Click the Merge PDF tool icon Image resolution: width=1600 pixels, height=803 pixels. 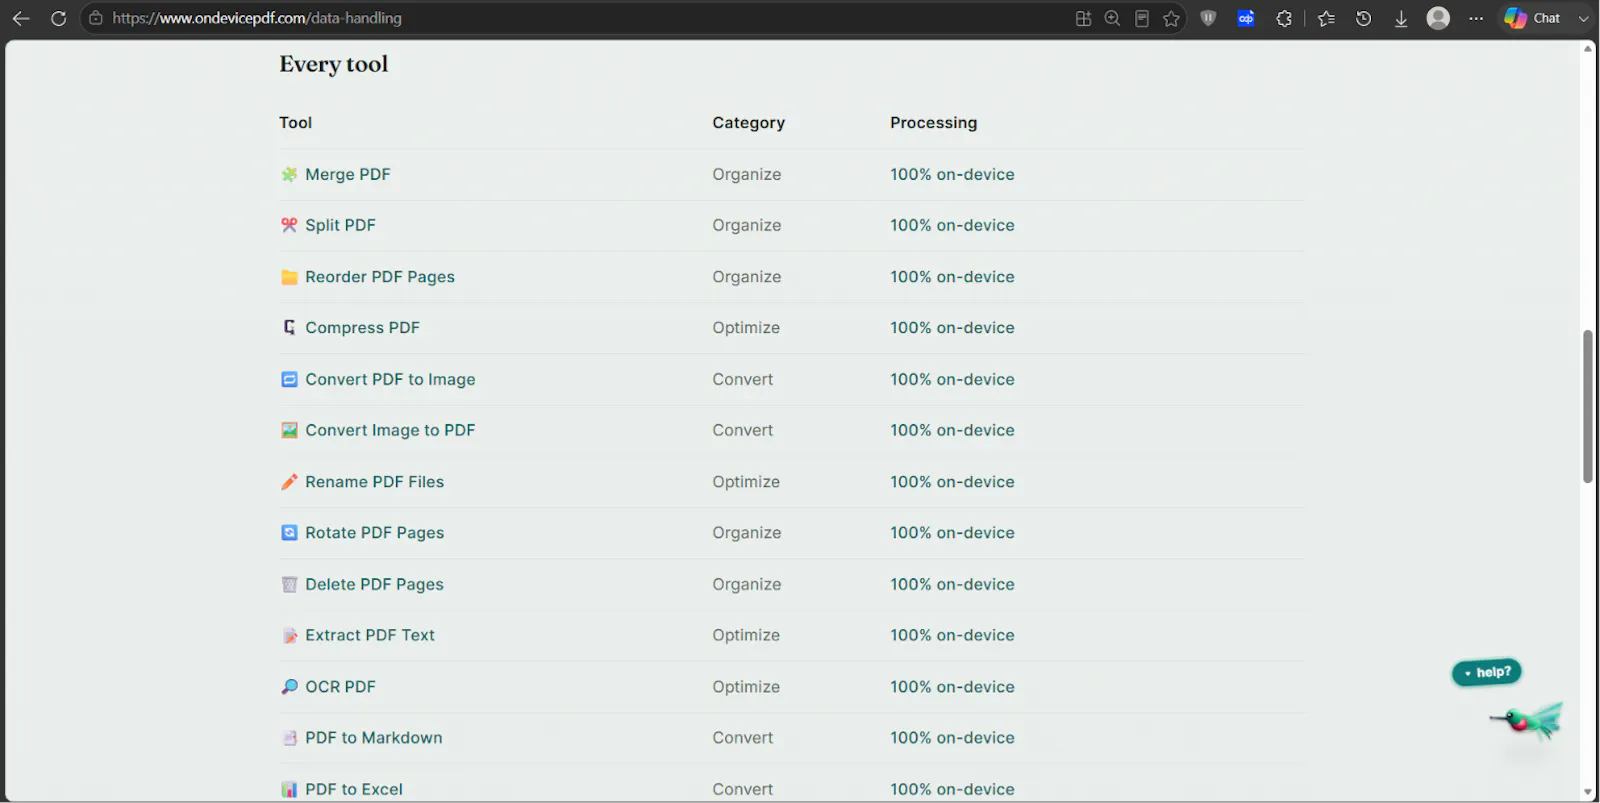pyautogui.click(x=289, y=174)
